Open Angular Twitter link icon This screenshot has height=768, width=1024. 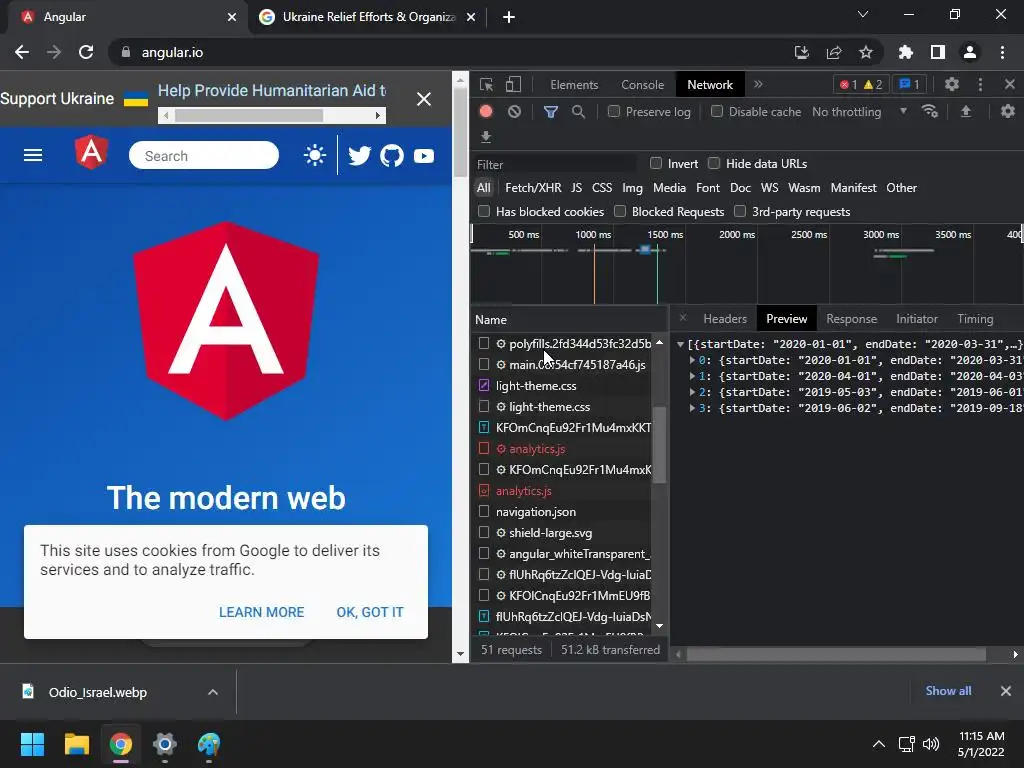click(359, 156)
